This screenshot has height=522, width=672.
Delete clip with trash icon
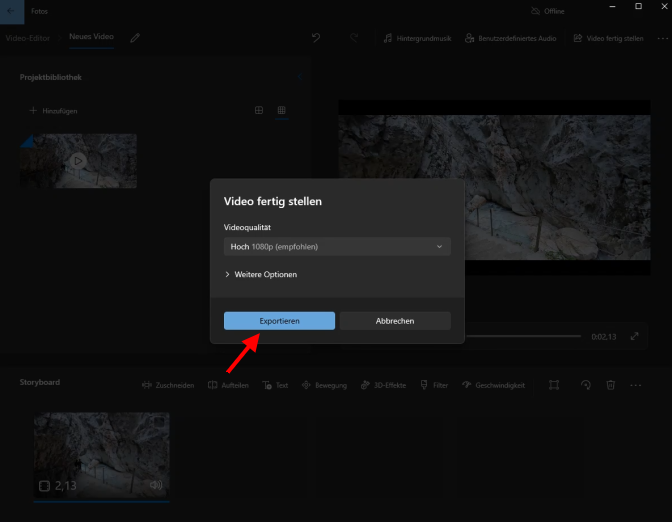tap(611, 385)
